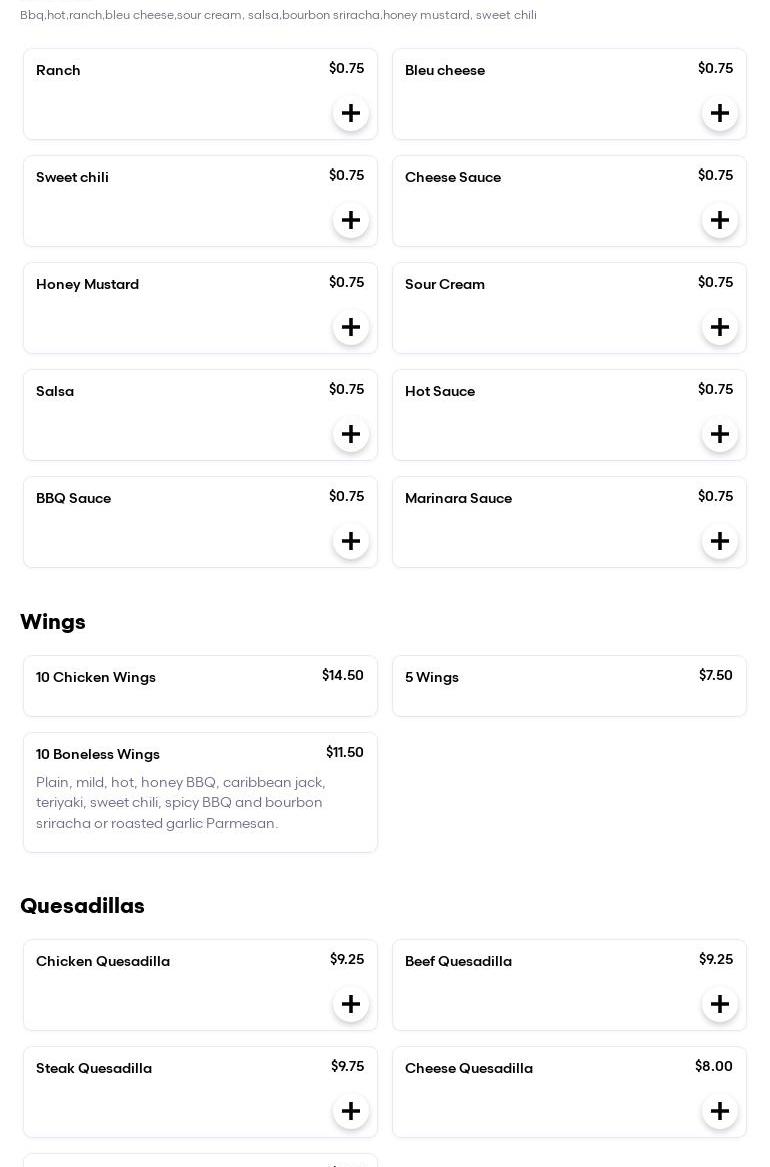Add Chicken Quesadilla with plus icon
770x1167 pixels.
tap(351, 1004)
